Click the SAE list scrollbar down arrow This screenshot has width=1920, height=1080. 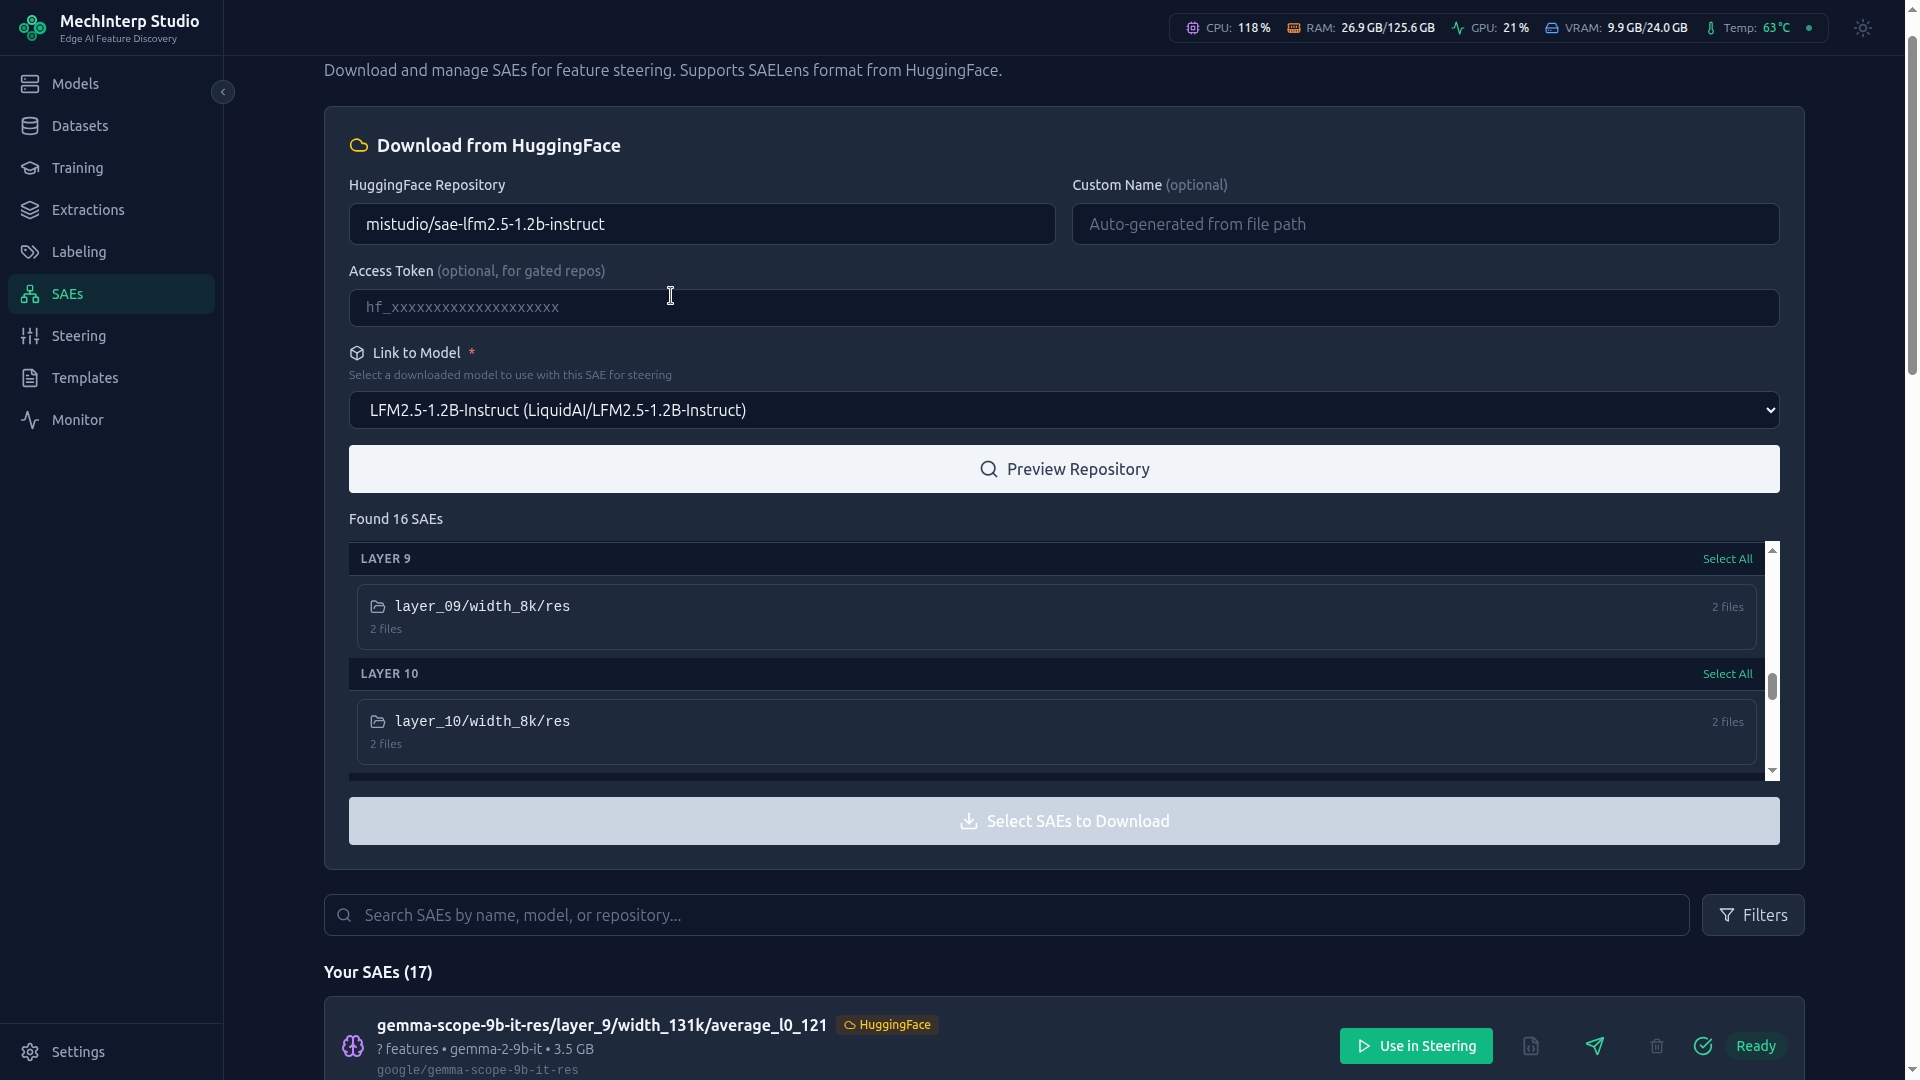[x=1772, y=771]
